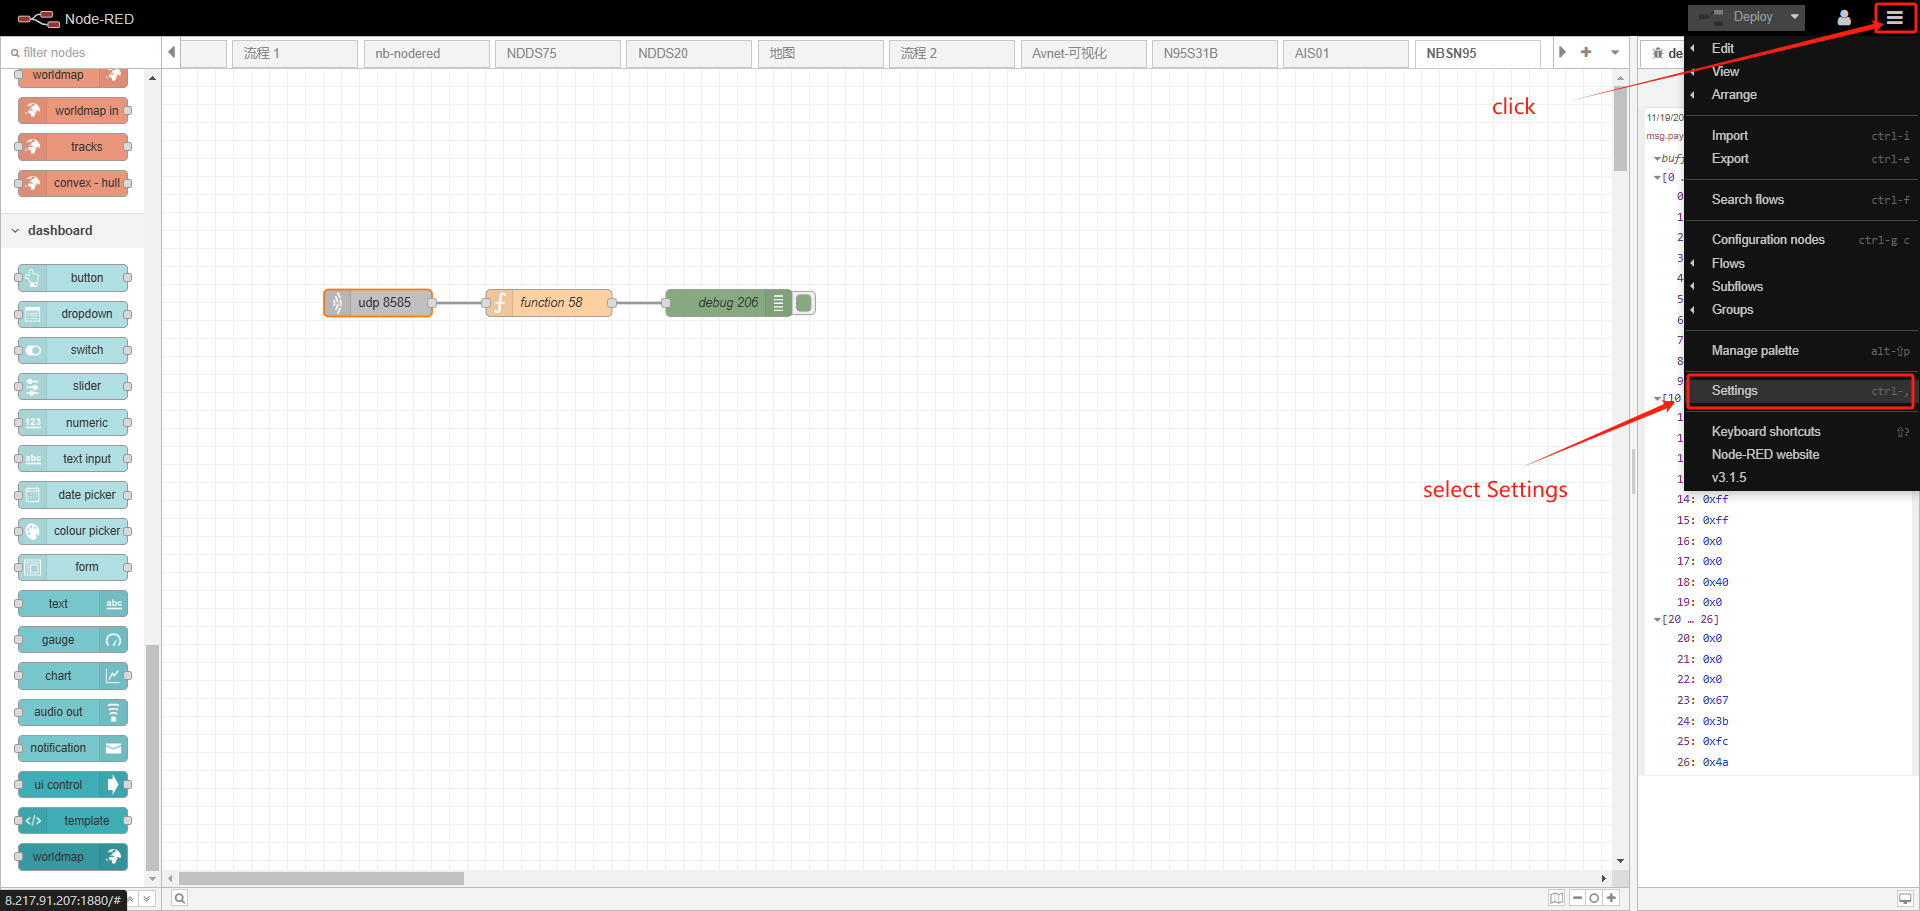Open the flow list dropdown
The height and width of the screenshot is (911, 1920).
[x=1615, y=52]
